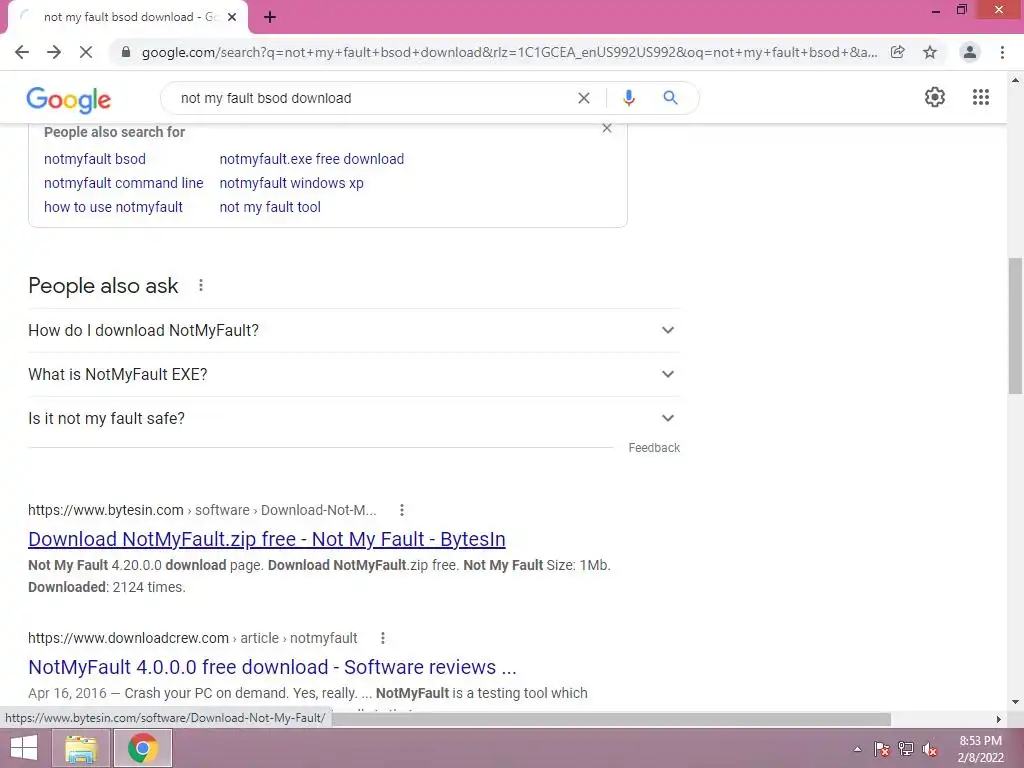Focus the browser address bar URL

click(509, 52)
